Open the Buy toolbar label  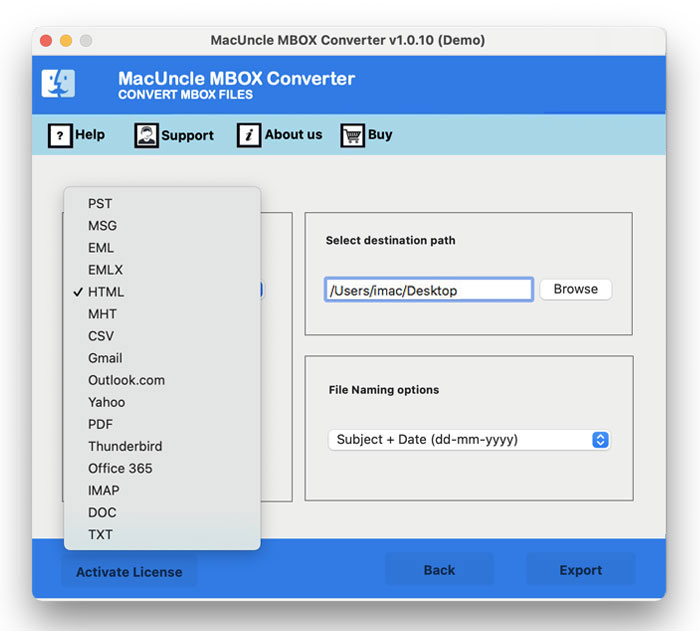point(380,134)
